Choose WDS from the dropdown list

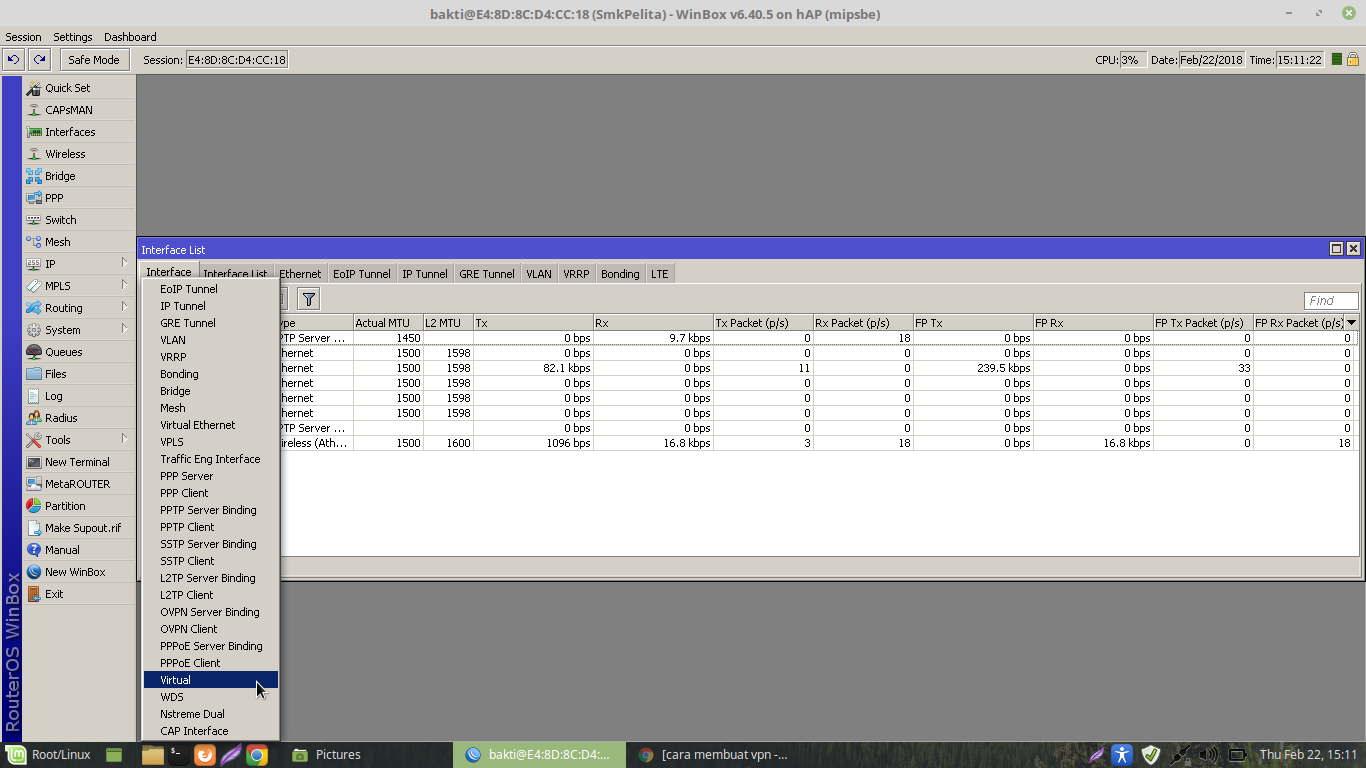(x=211, y=697)
